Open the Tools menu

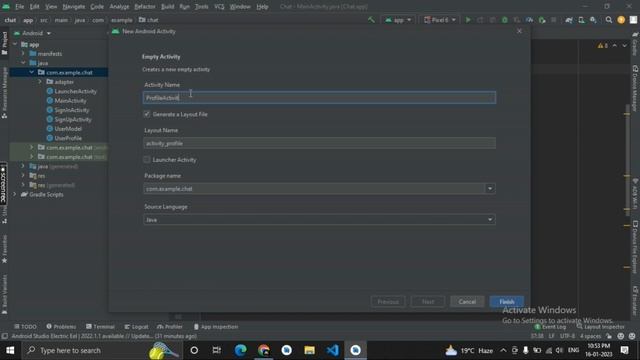(202, 7)
